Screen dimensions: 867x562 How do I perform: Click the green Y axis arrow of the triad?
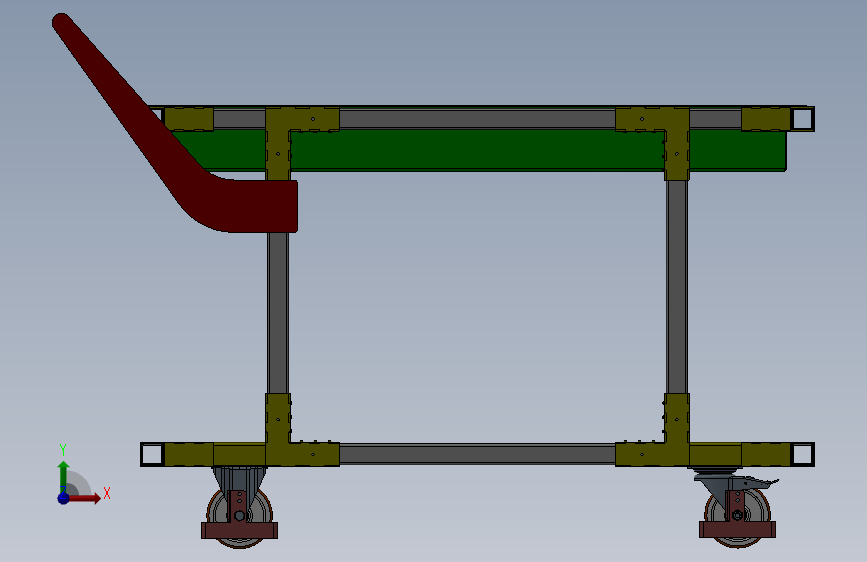[x=63, y=476]
